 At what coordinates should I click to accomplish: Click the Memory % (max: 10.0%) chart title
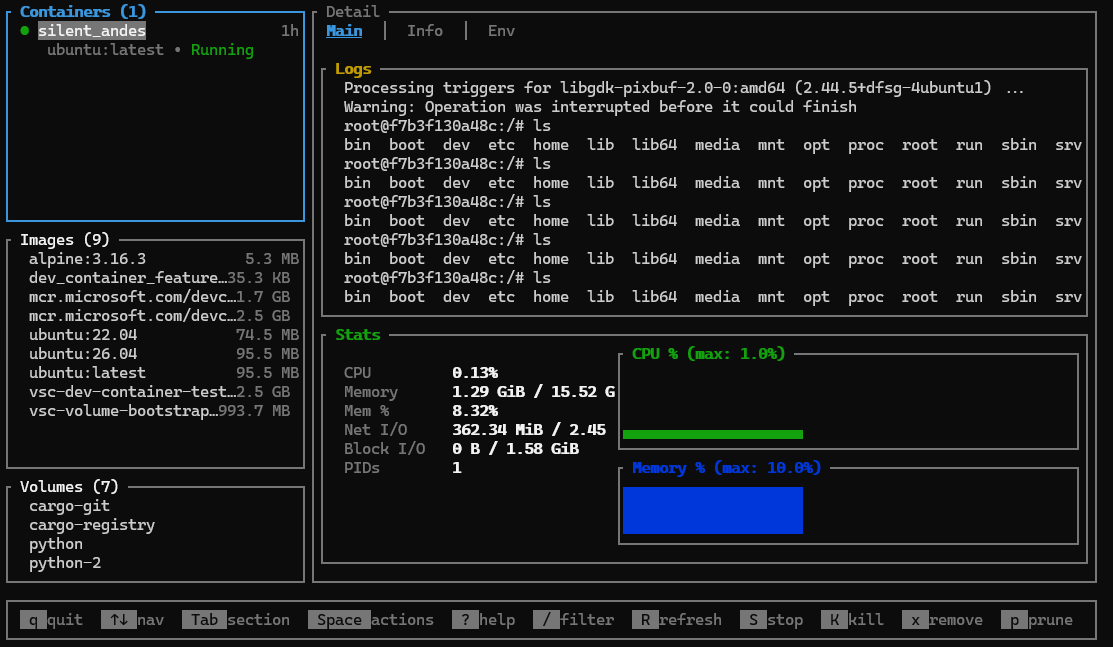[726, 467]
